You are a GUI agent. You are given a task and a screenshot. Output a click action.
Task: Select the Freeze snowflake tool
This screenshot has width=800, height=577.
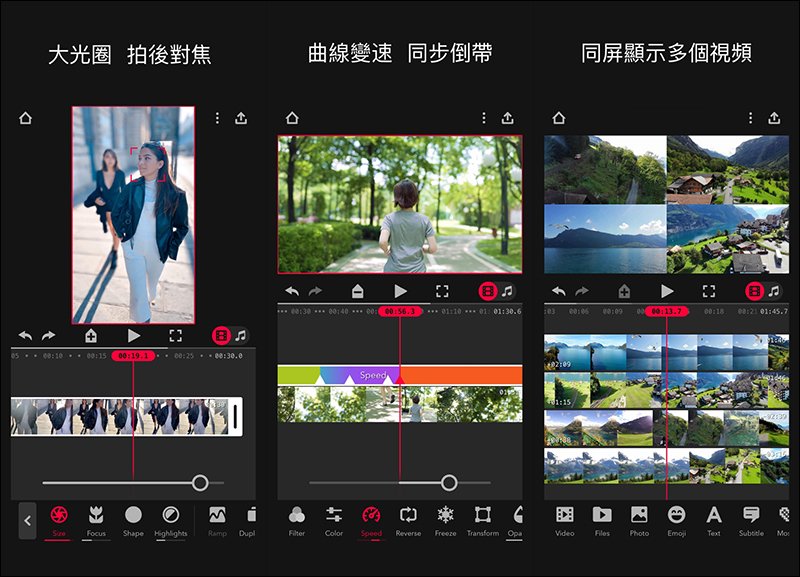(445, 517)
